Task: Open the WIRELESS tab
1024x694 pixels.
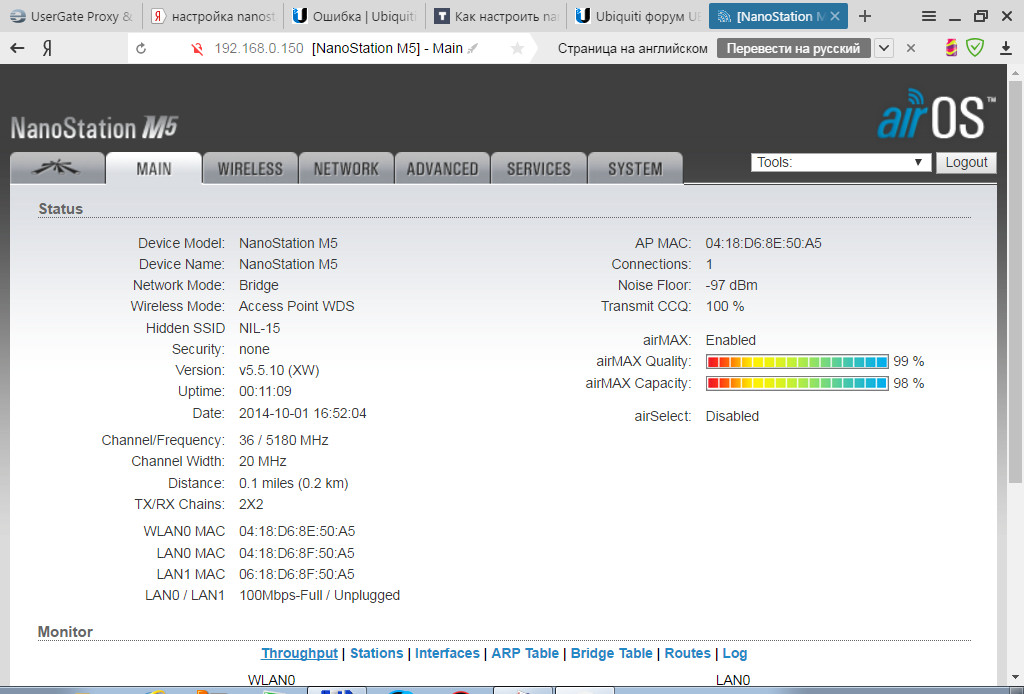Action: pyautogui.click(x=250, y=168)
